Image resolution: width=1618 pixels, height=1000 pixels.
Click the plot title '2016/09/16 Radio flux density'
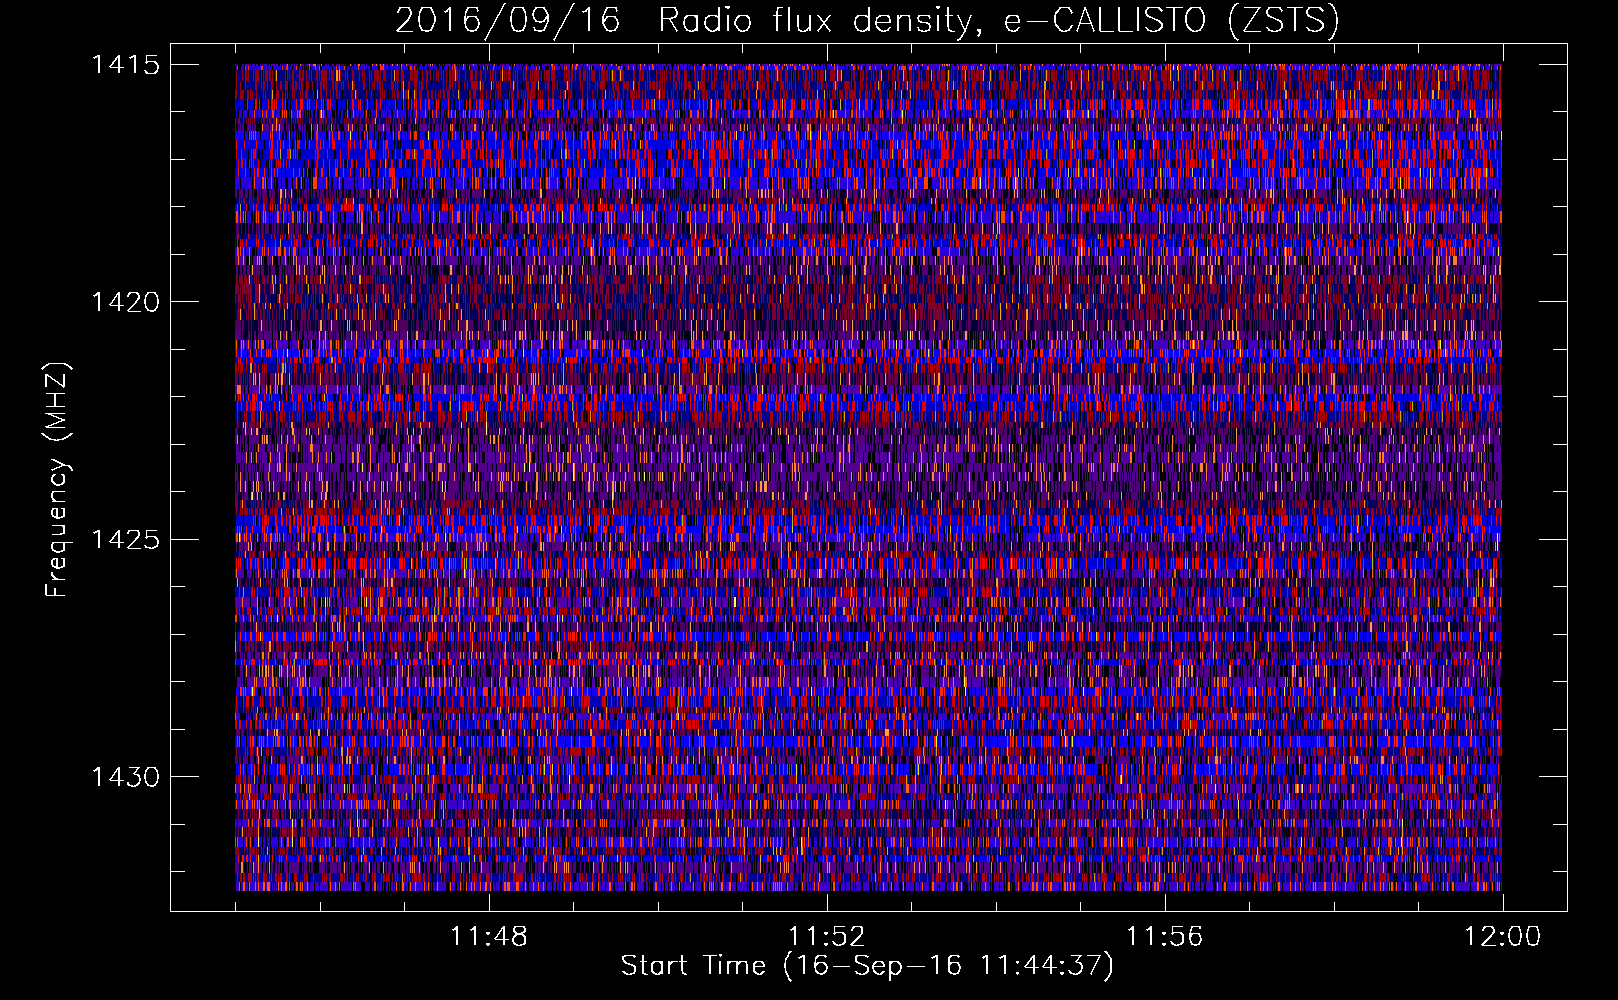tap(683, 21)
